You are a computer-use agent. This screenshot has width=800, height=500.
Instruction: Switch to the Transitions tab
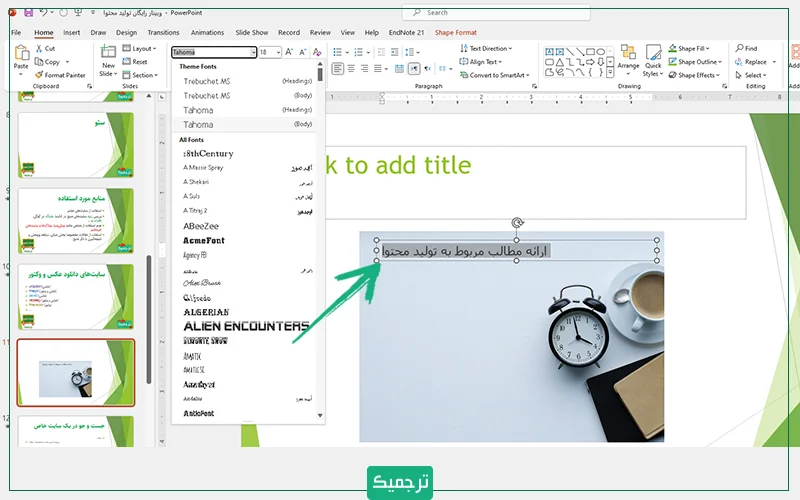163,32
